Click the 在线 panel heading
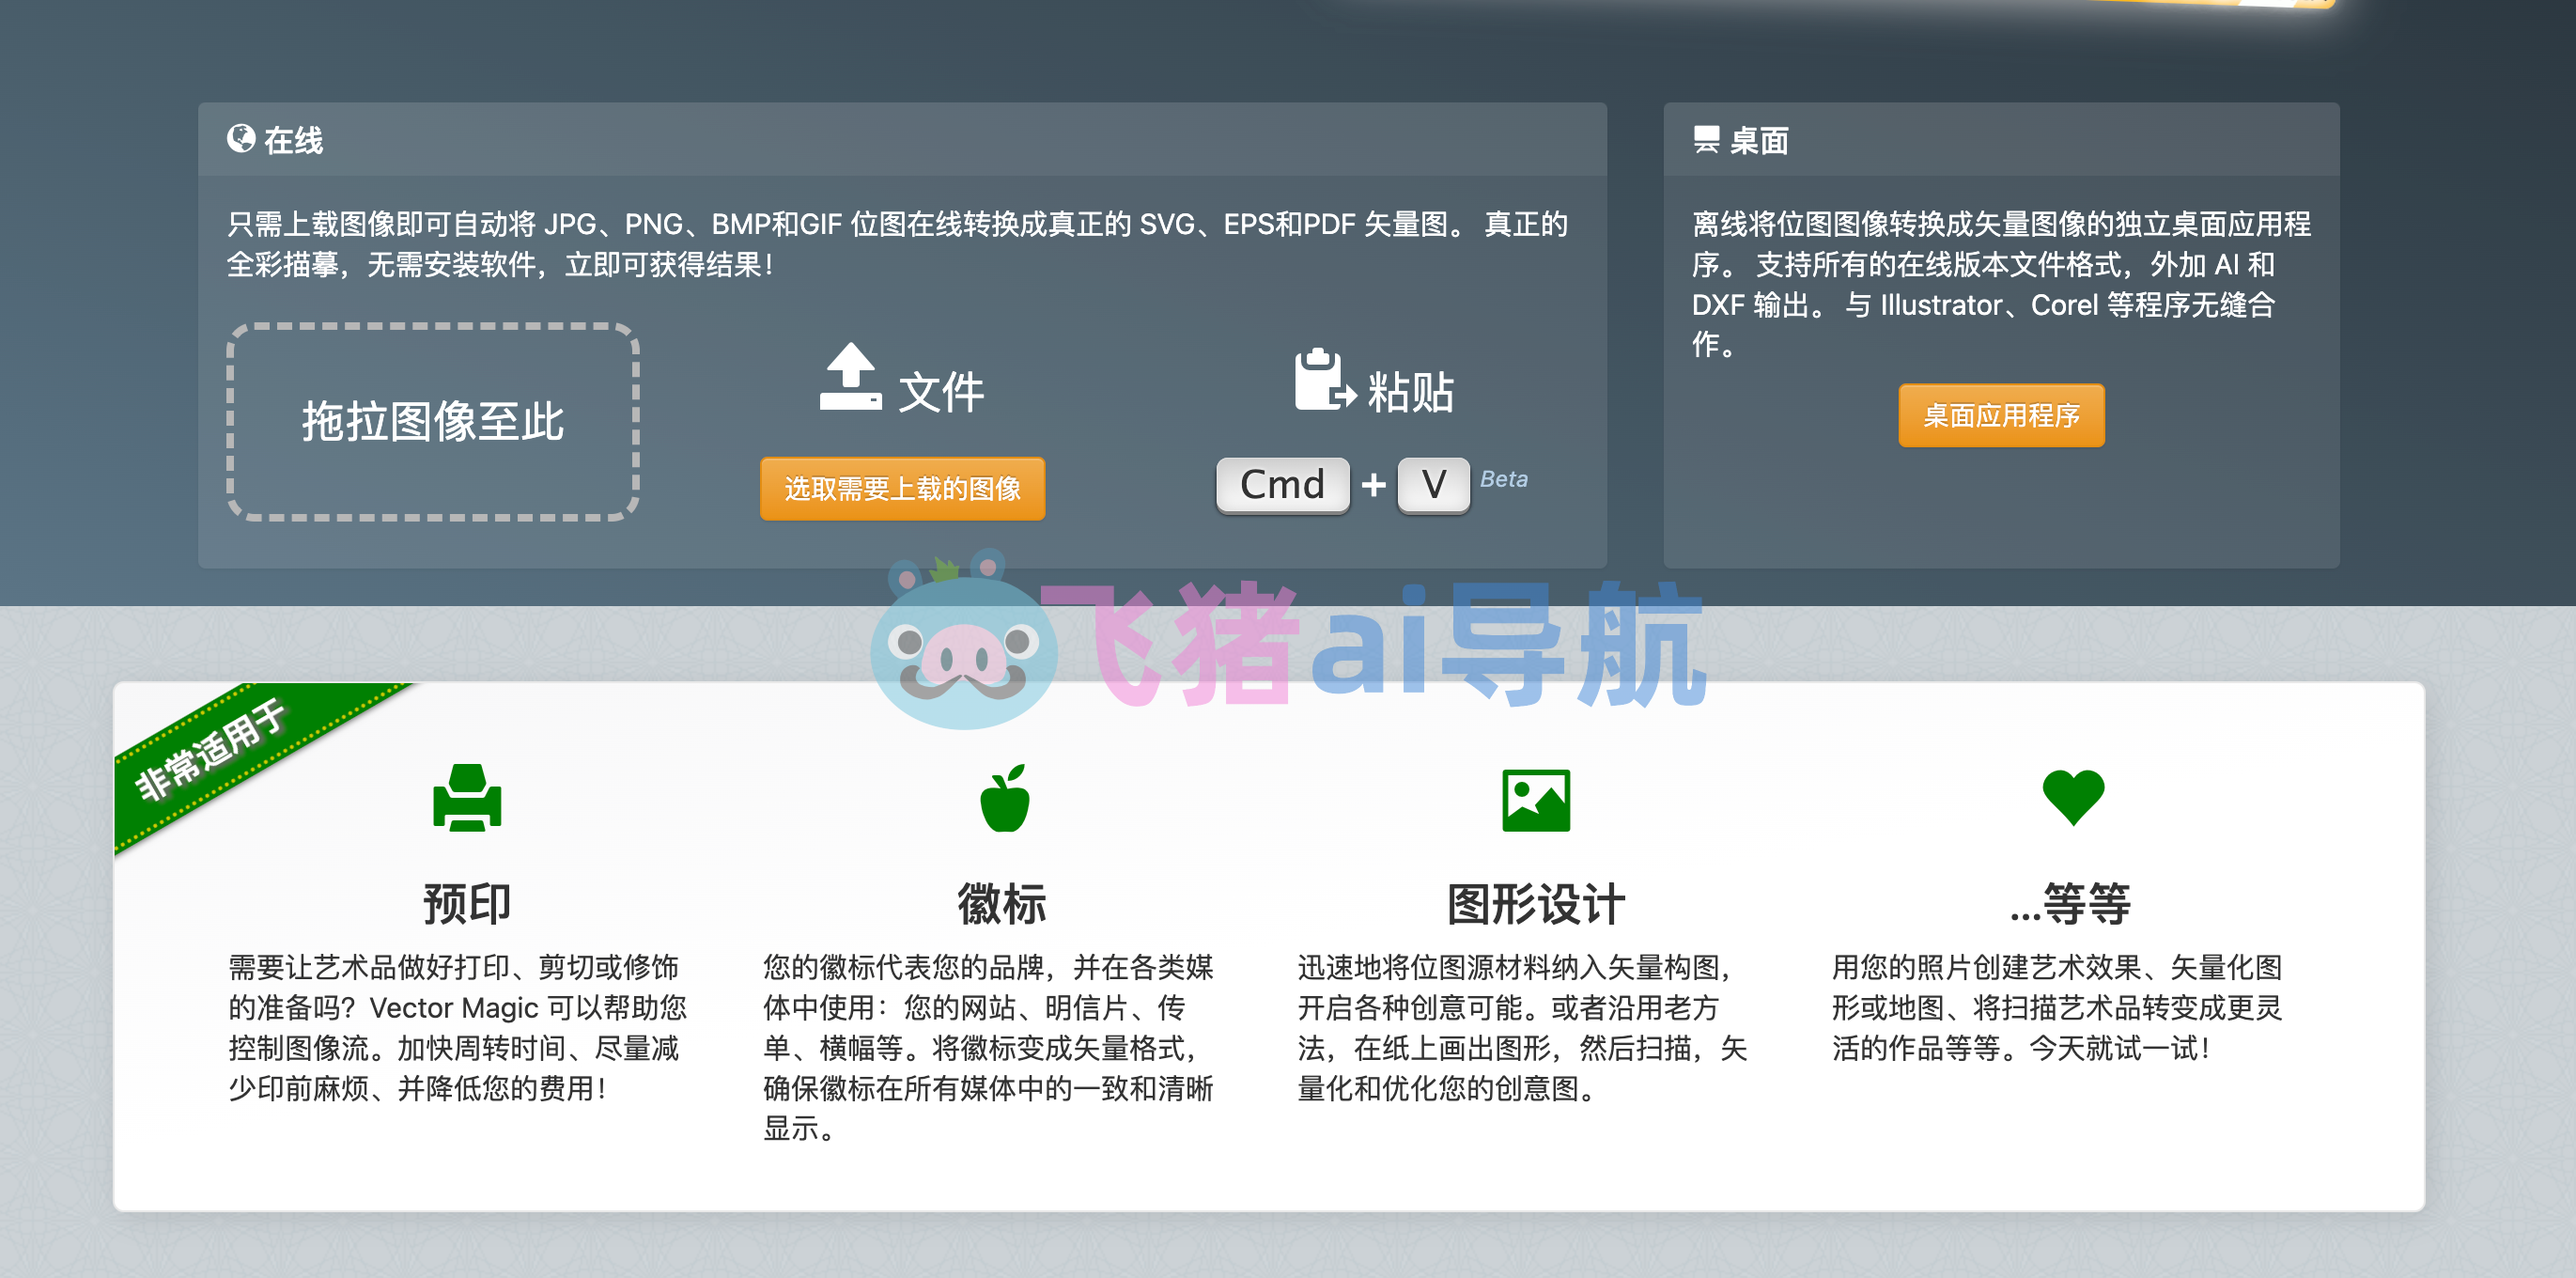 tap(293, 141)
